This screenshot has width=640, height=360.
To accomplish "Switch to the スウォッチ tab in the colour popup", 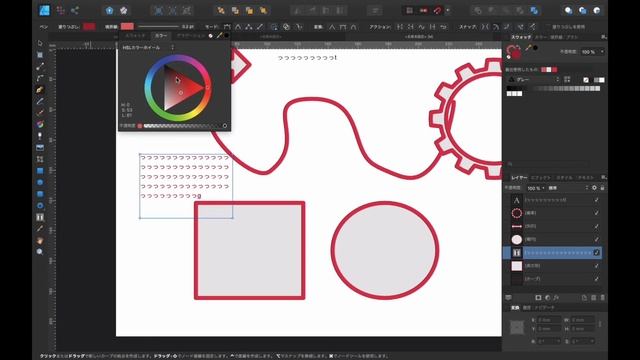I will pos(135,36).
